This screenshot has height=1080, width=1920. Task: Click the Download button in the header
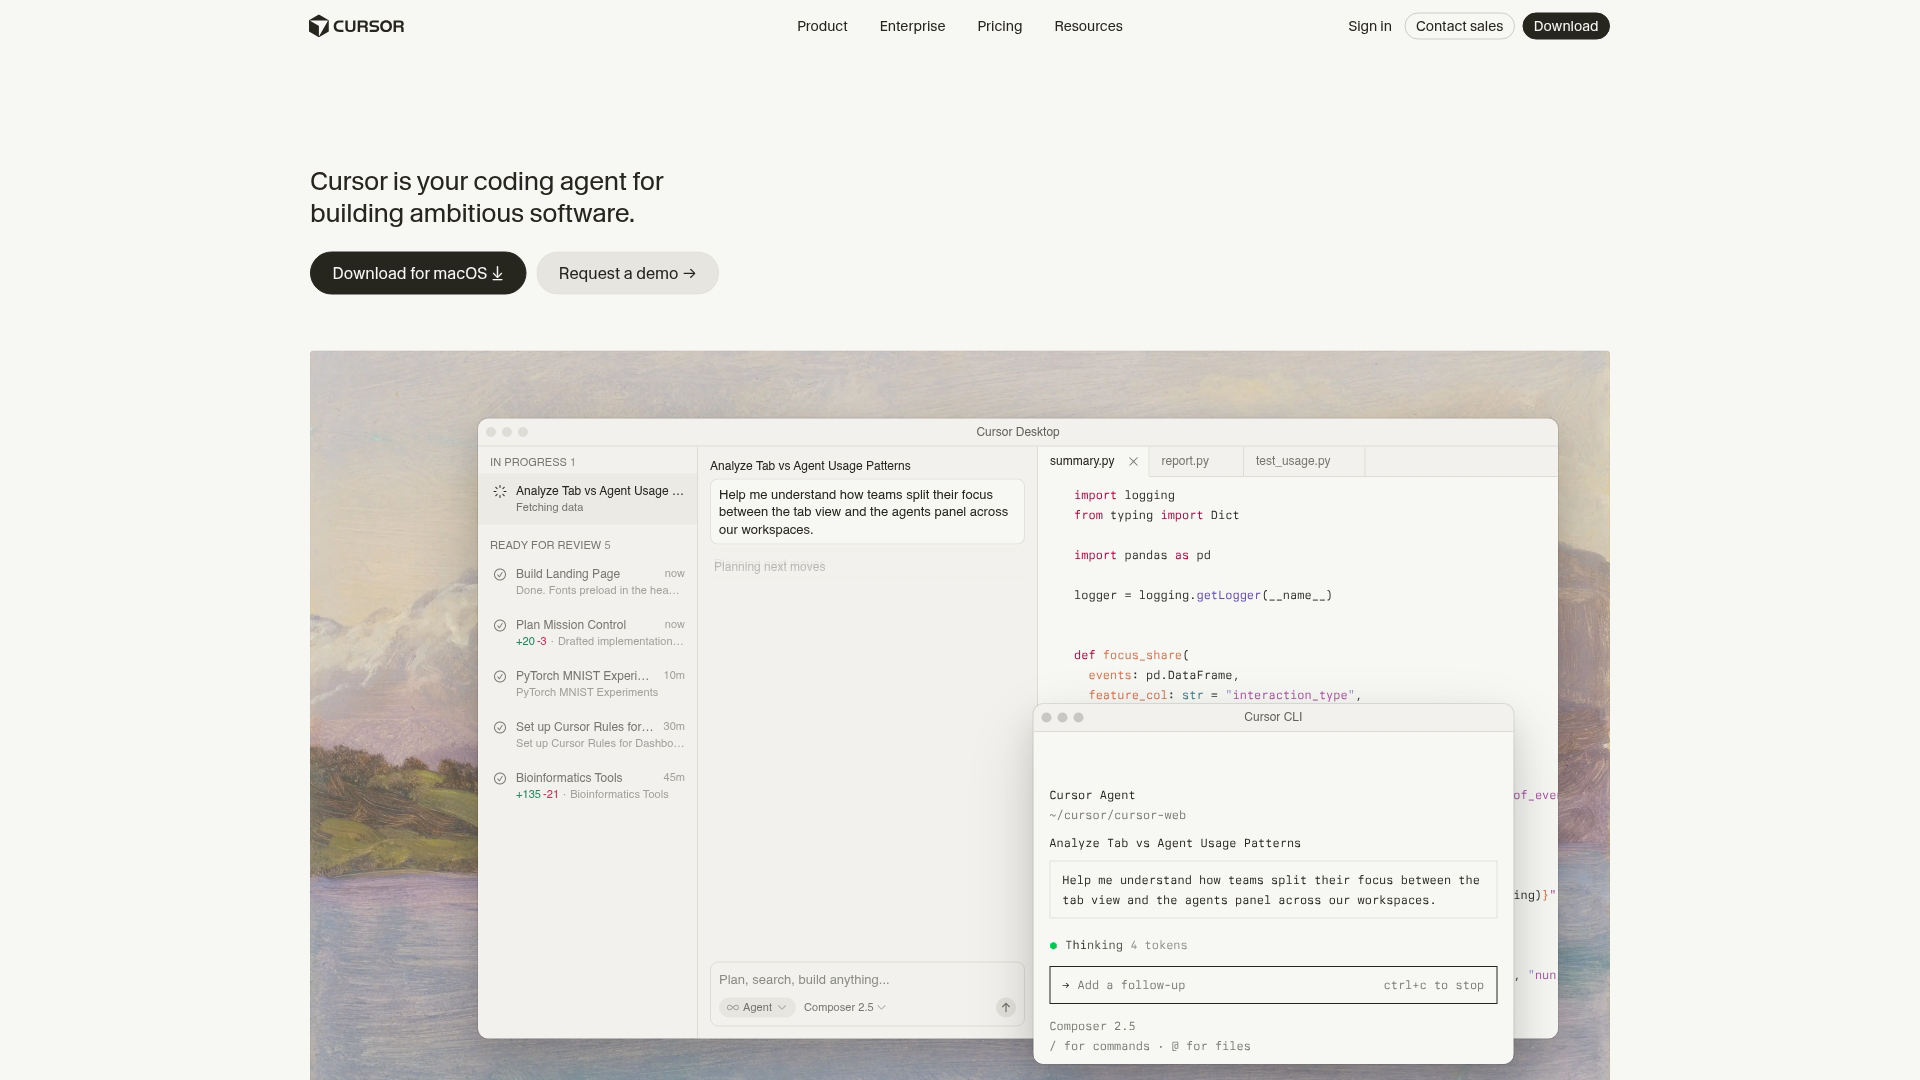click(1566, 26)
